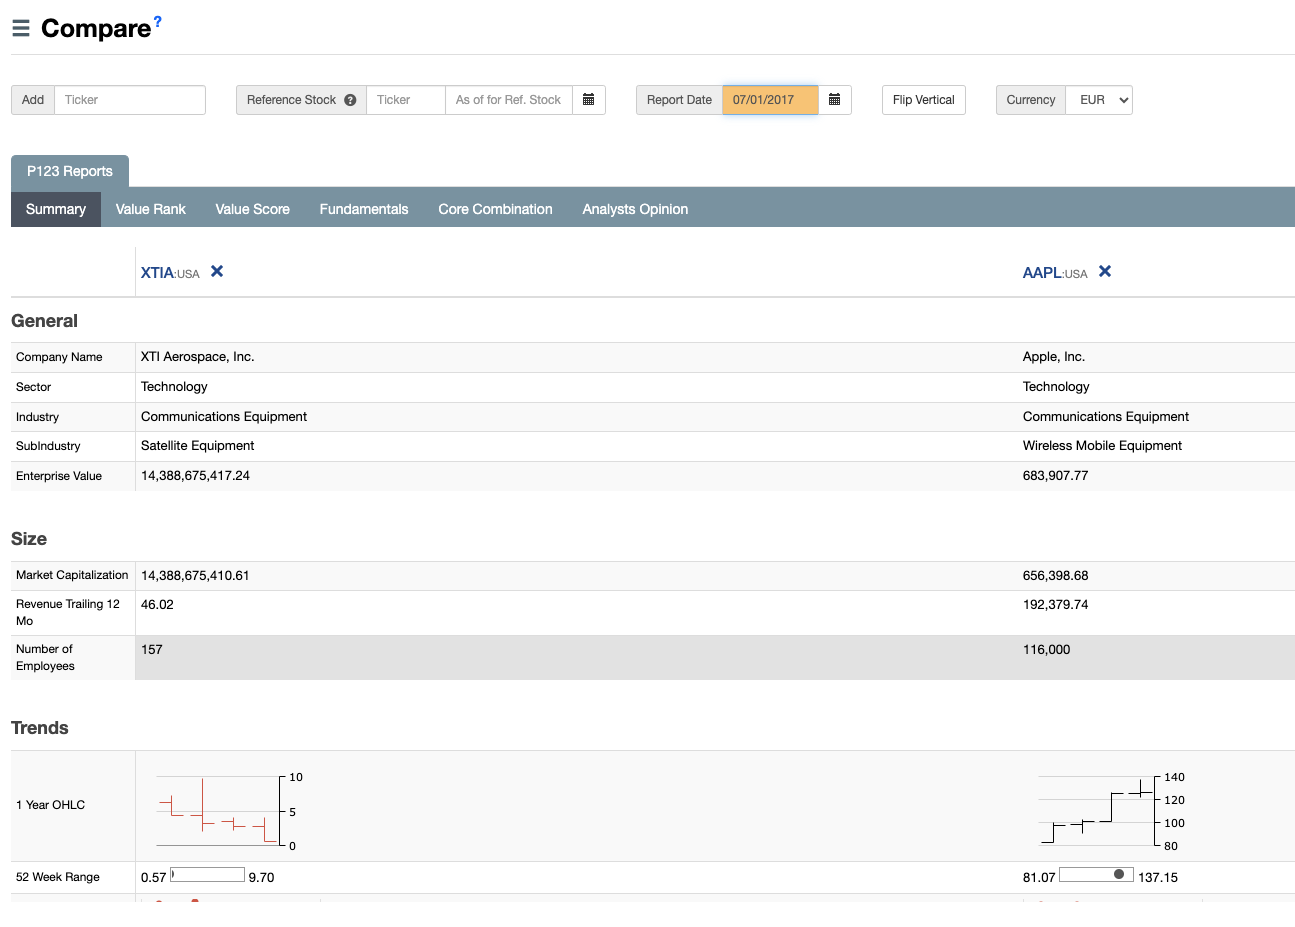Click the XTIA 1 Year OHLC chart

[228, 811]
